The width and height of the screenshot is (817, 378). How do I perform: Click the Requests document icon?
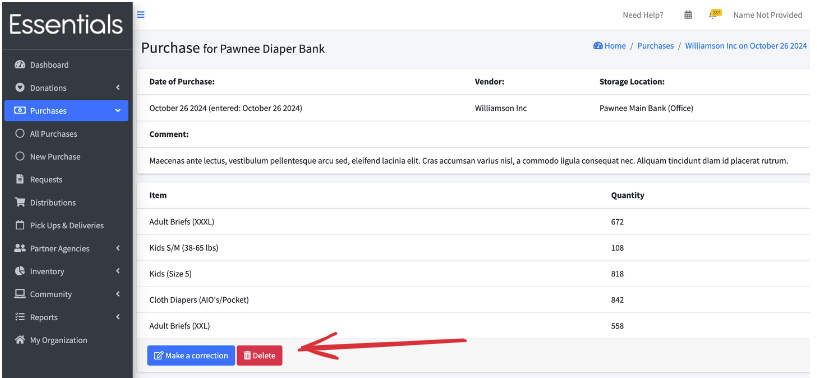tap(20, 179)
